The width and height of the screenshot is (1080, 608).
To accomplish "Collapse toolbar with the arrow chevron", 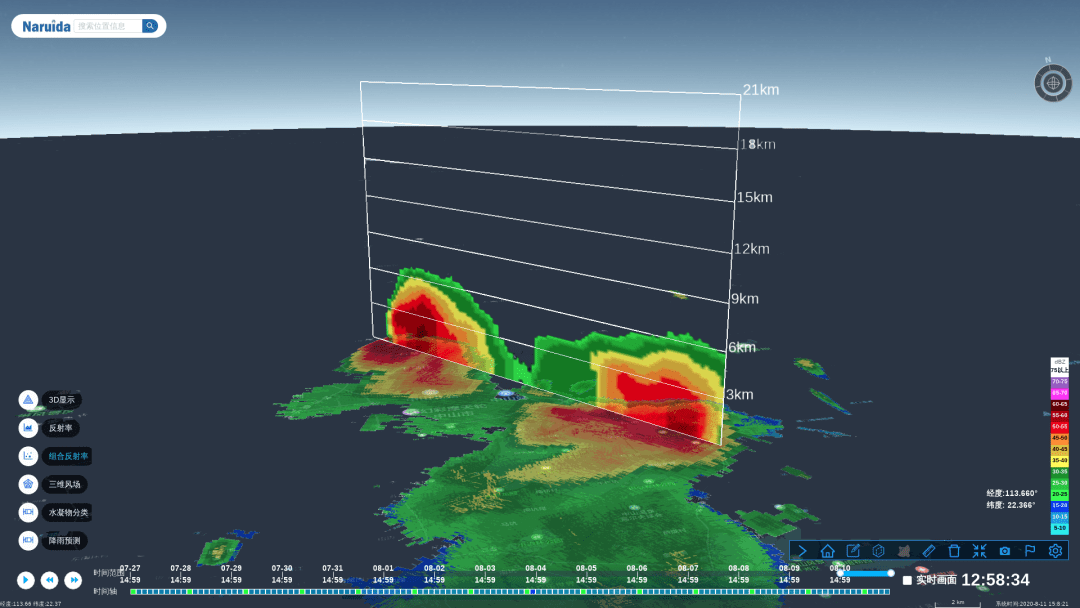I will pyautogui.click(x=802, y=550).
